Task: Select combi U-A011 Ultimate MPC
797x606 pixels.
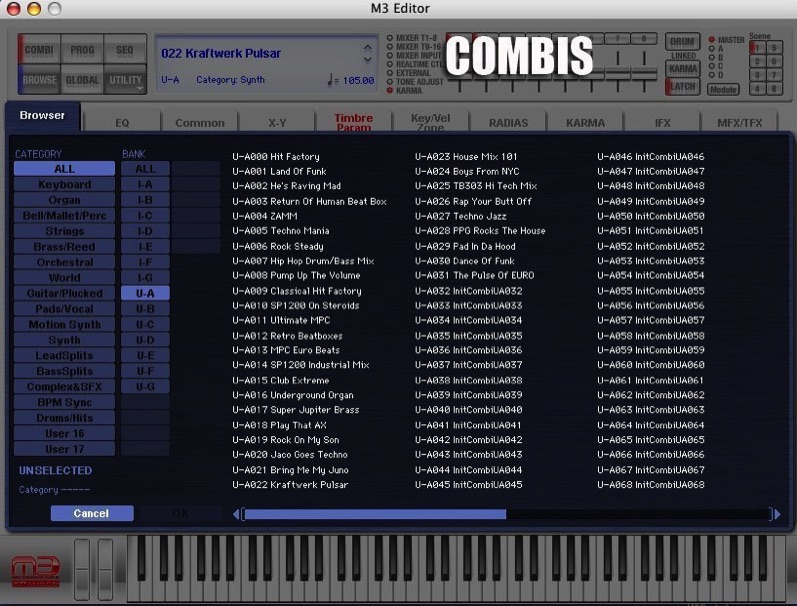Action: [281, 320]
